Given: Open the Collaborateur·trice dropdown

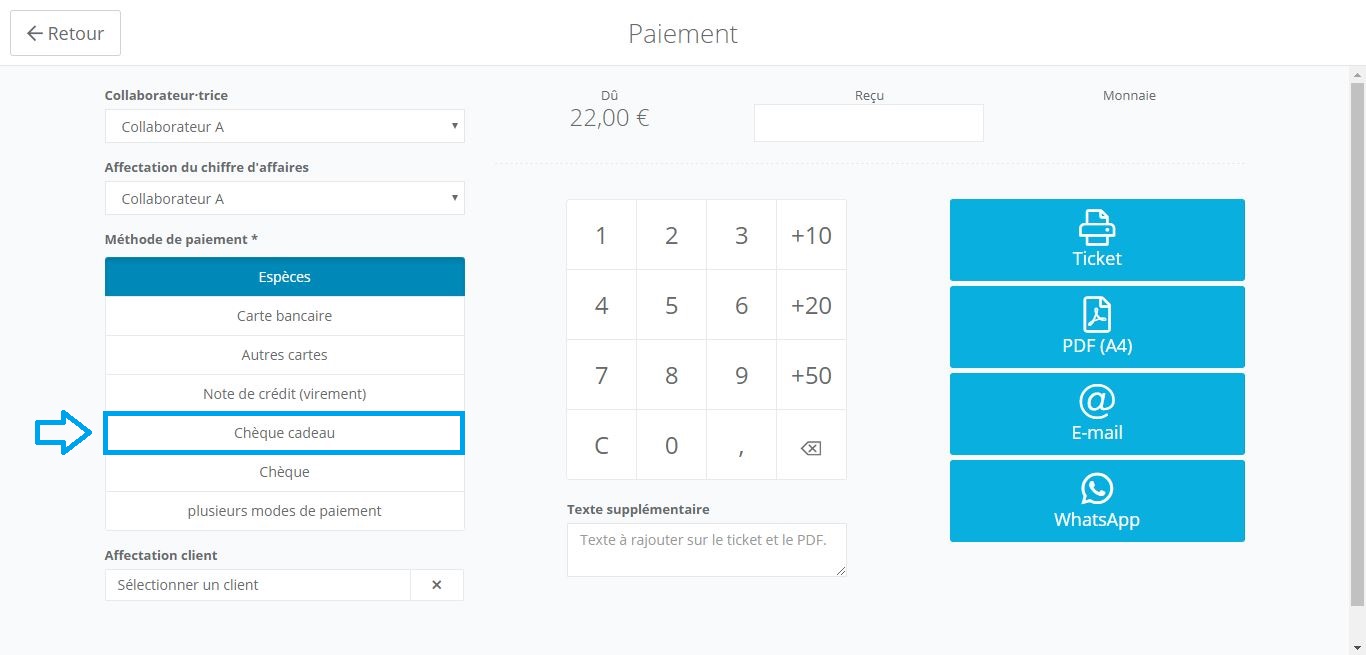Looking at the screenshot, I should [x=284, y=127].
